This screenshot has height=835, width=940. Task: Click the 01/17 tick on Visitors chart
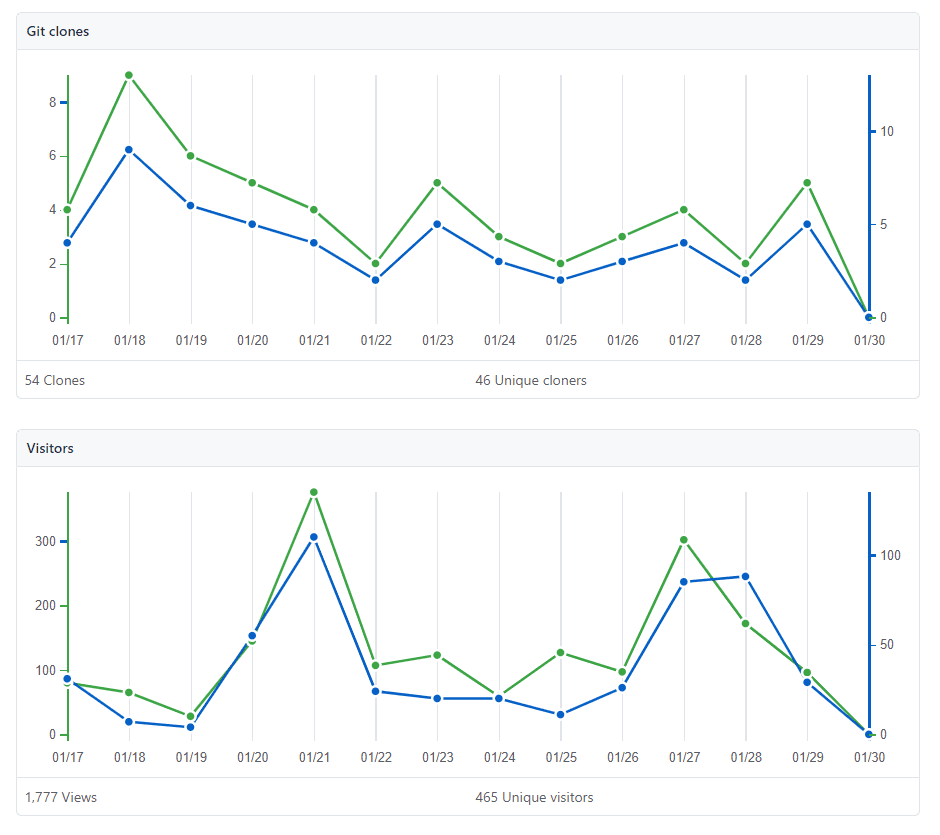[67, 758]
